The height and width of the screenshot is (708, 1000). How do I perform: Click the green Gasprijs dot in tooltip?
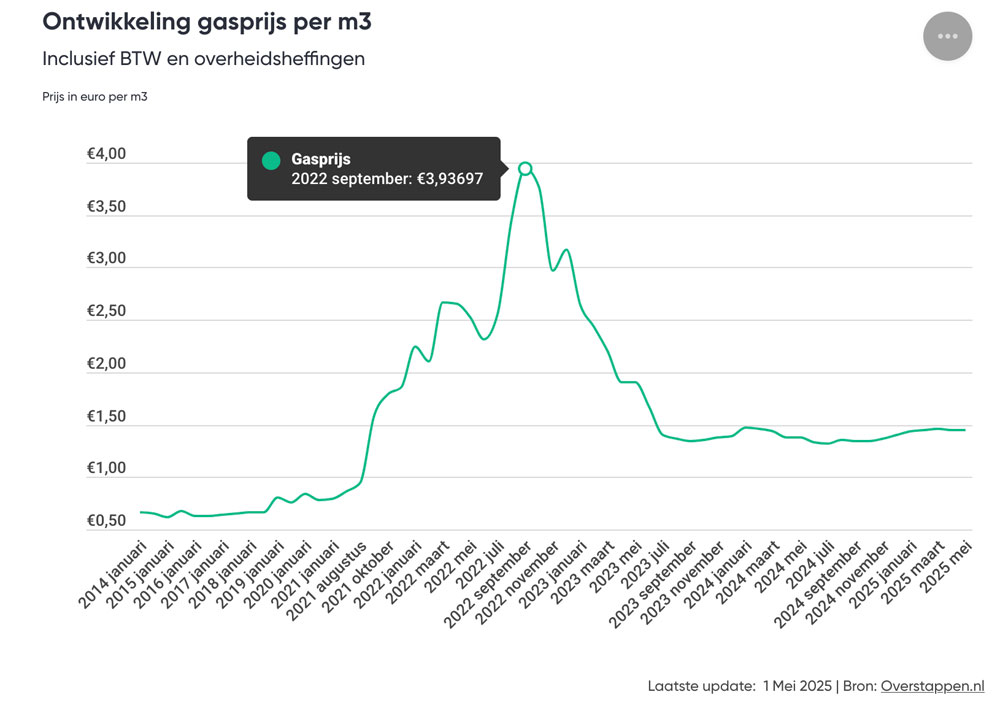[271, 161]
